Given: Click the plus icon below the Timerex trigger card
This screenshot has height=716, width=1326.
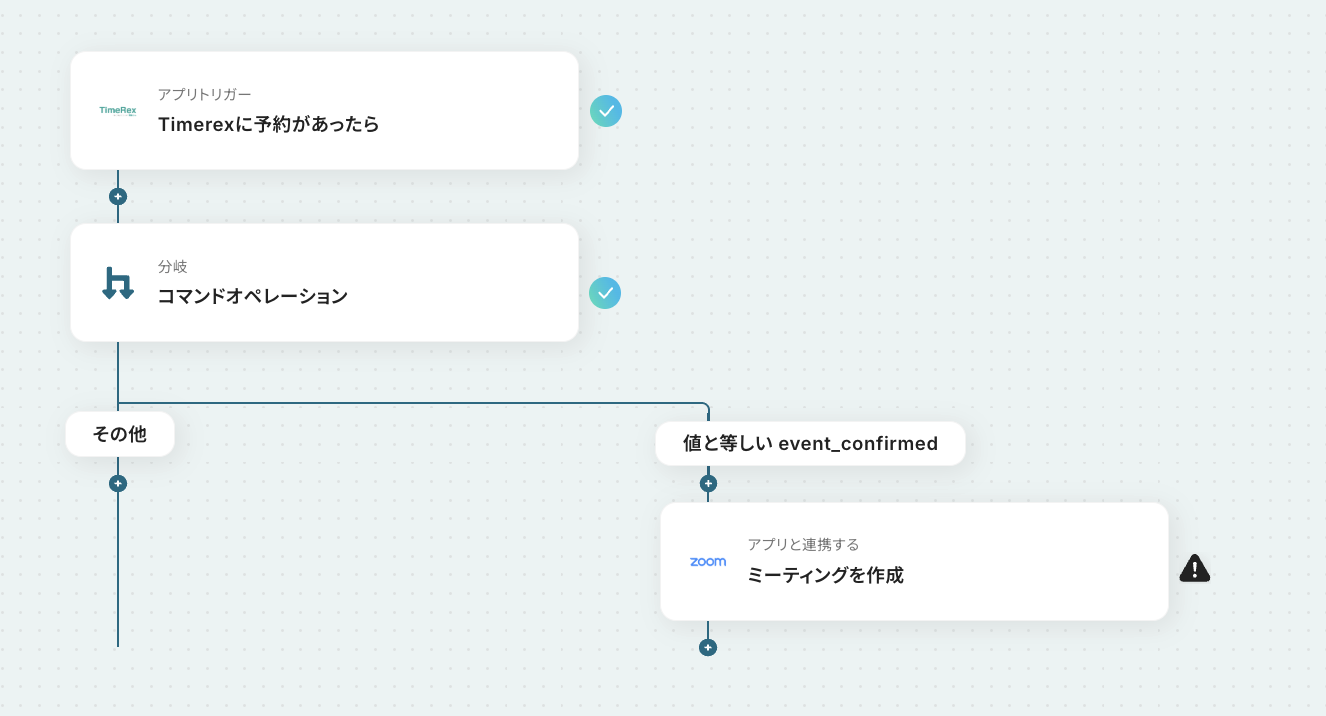Looking at the screenshot, I should click(118, 196).
